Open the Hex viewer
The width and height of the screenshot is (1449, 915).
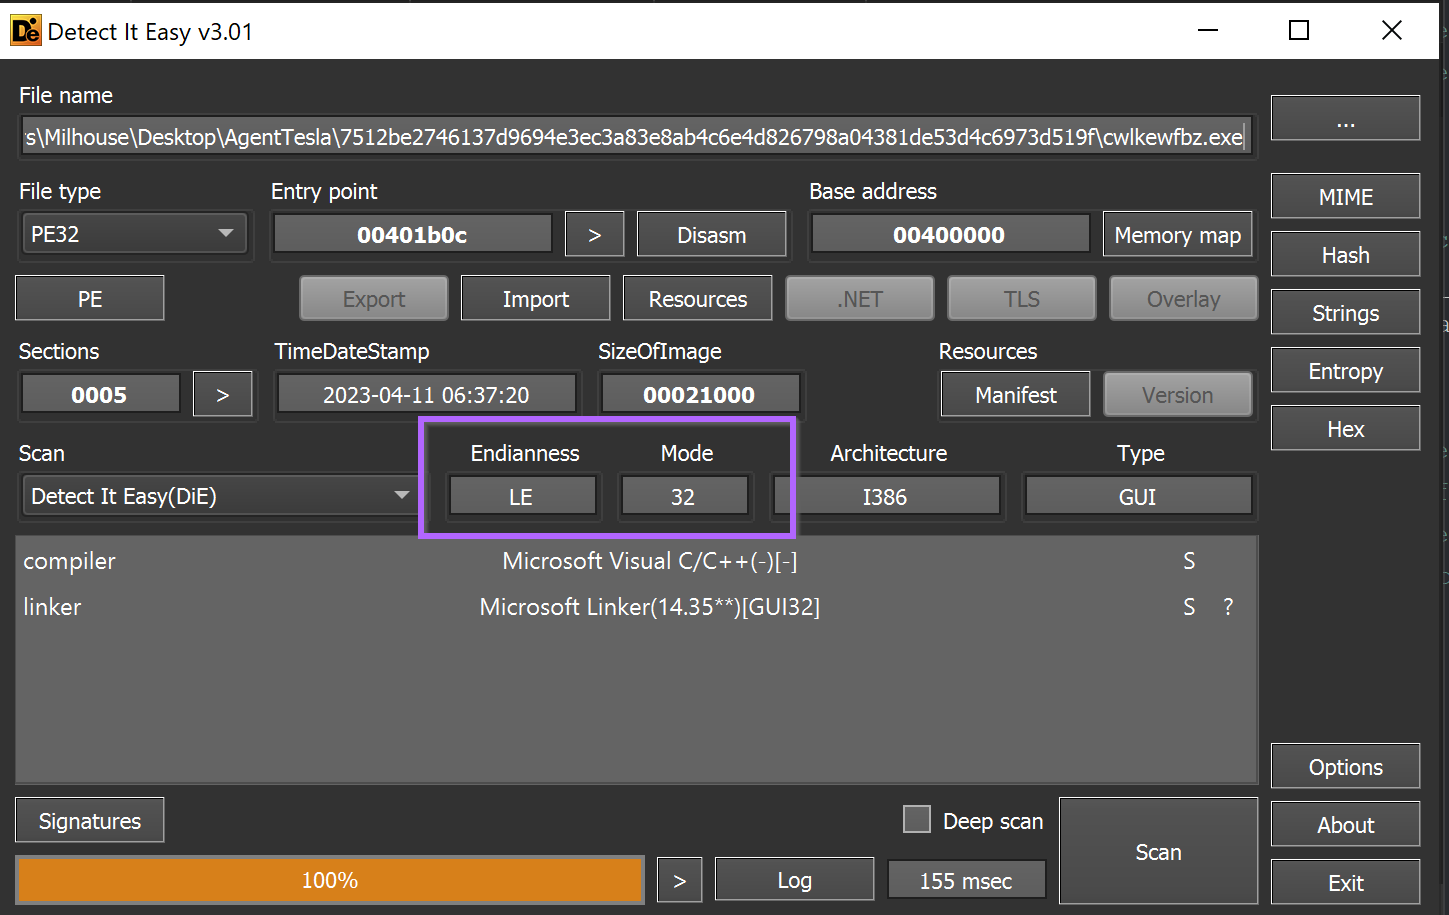tap(1345, 428)
